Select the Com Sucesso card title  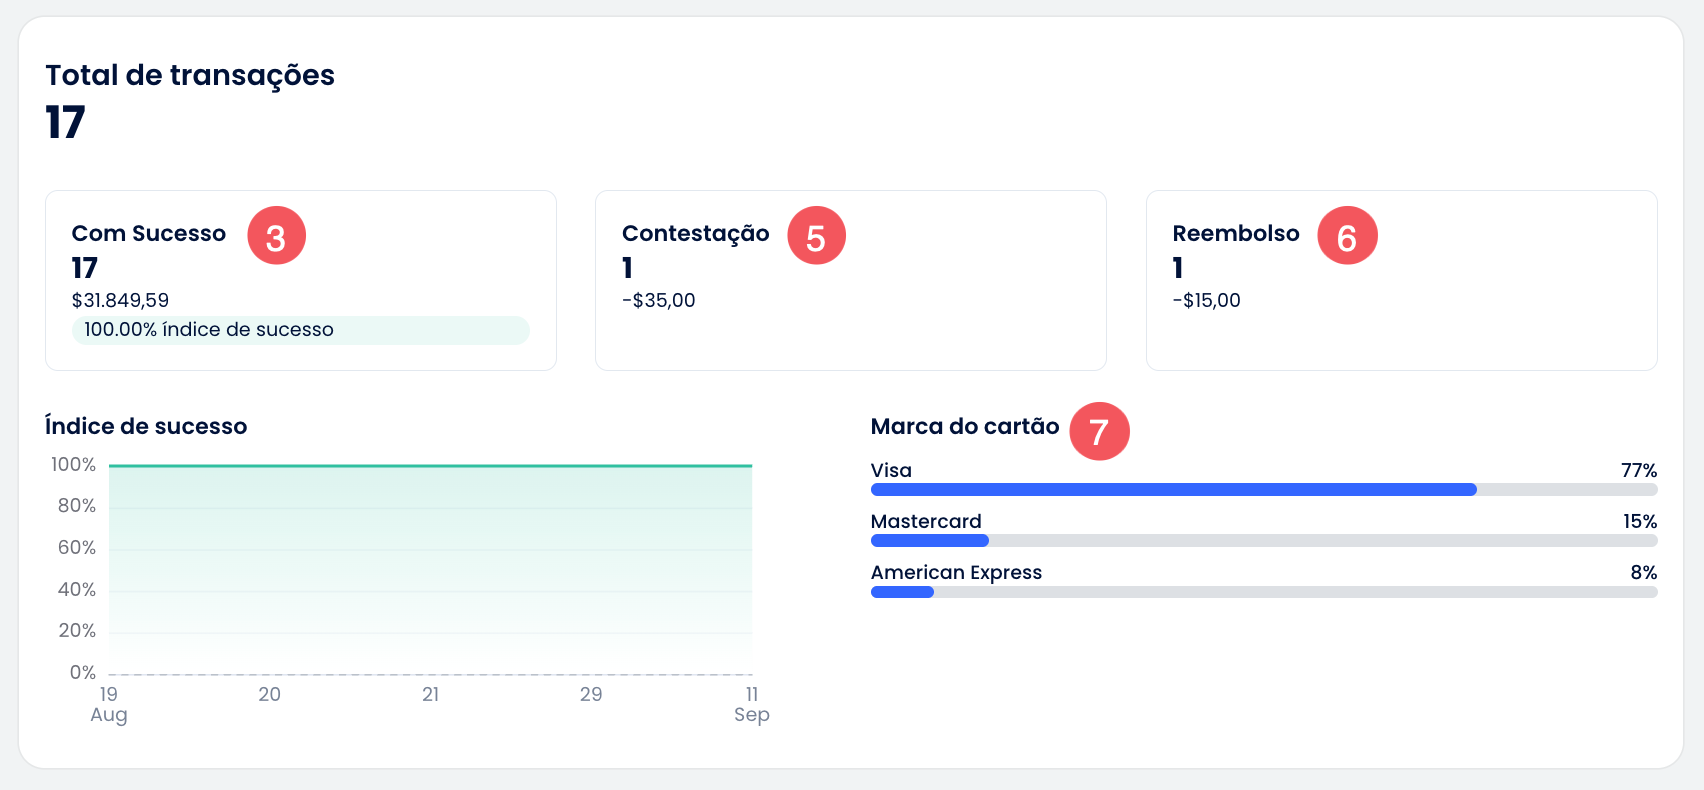click(x=149, y=233)
